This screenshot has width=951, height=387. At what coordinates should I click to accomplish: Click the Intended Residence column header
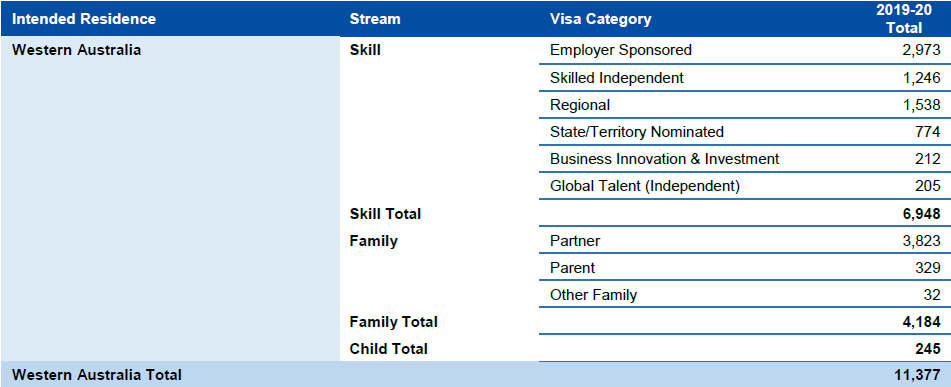point(84,19)
